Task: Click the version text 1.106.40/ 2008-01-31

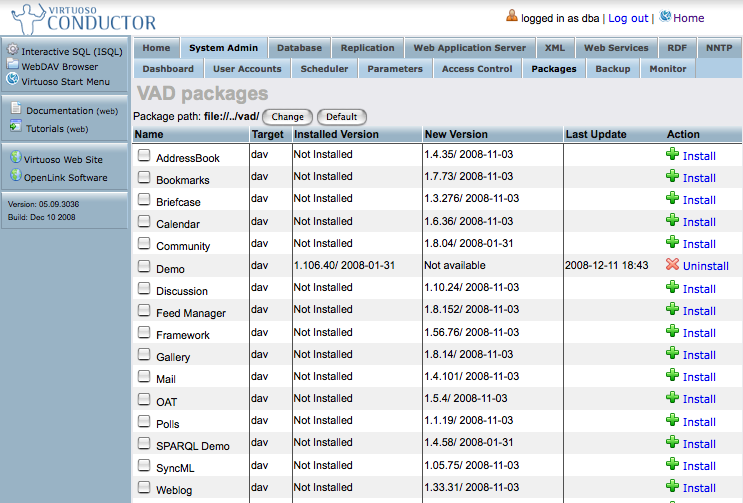Action: click(344, 265)
